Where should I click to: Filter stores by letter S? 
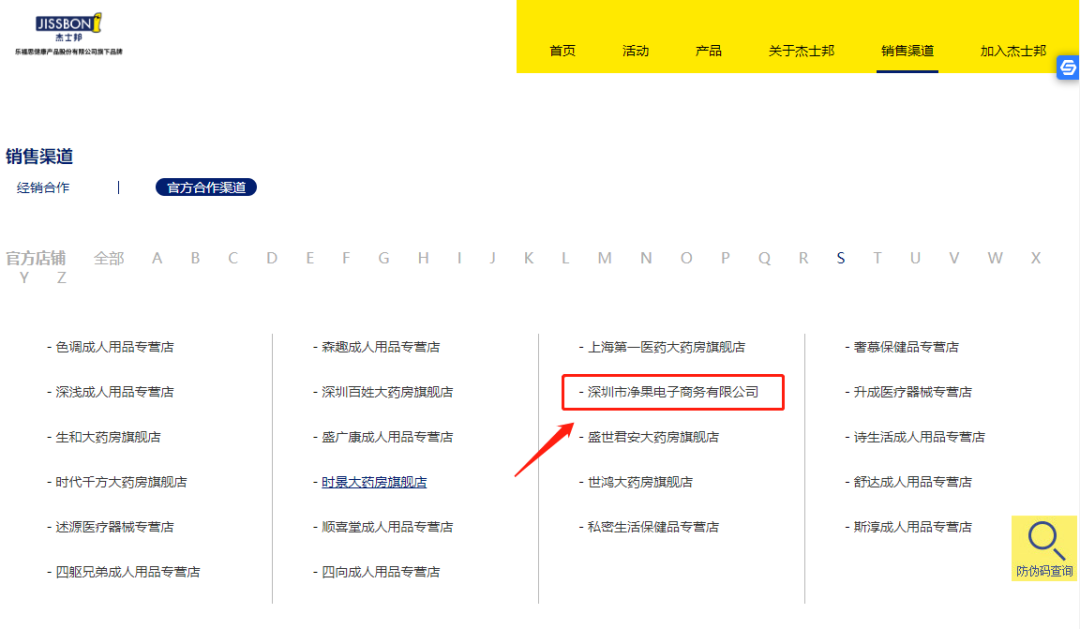(x=841, y=258)
